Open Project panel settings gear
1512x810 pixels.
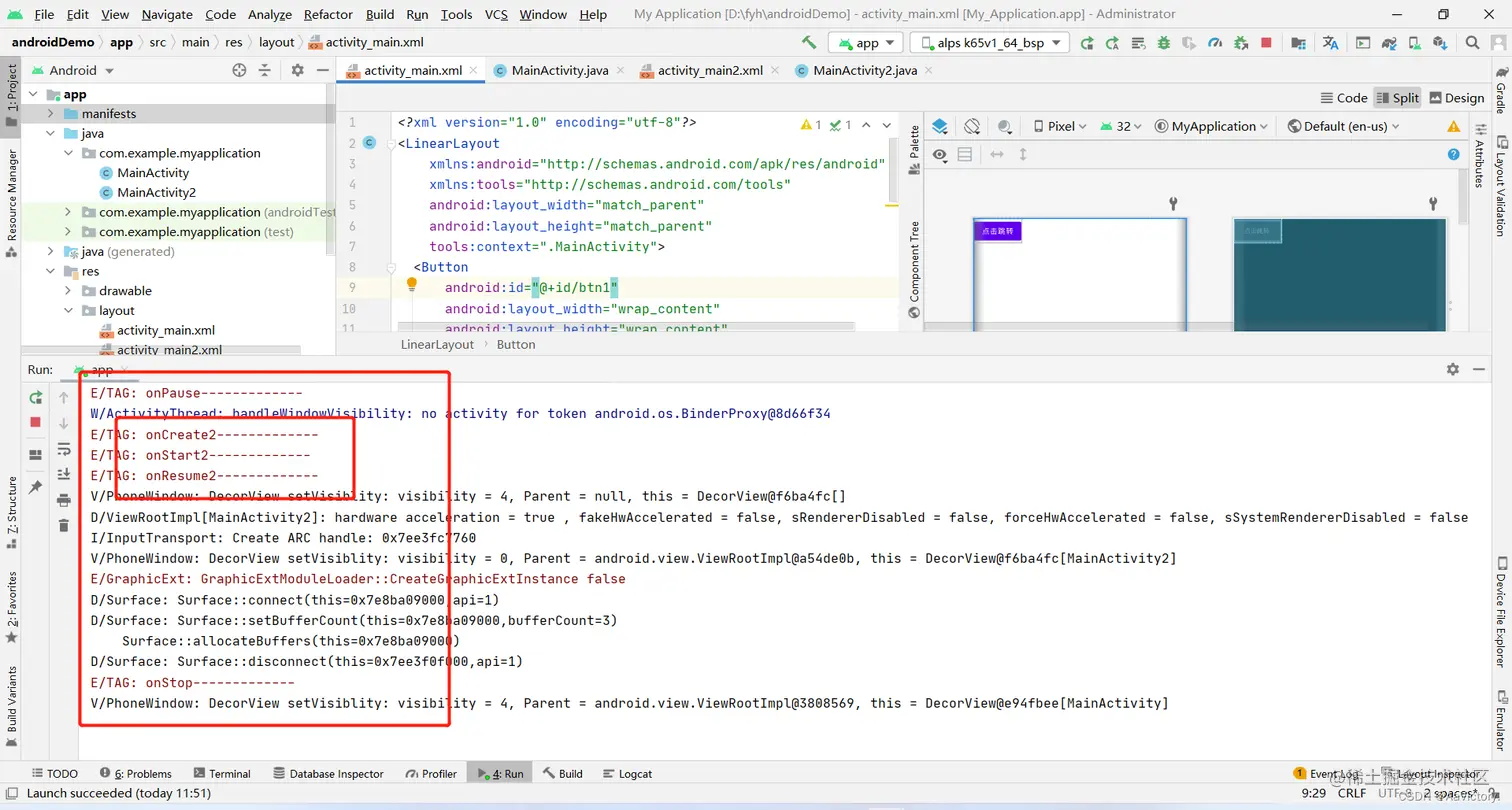coord(297,70)
